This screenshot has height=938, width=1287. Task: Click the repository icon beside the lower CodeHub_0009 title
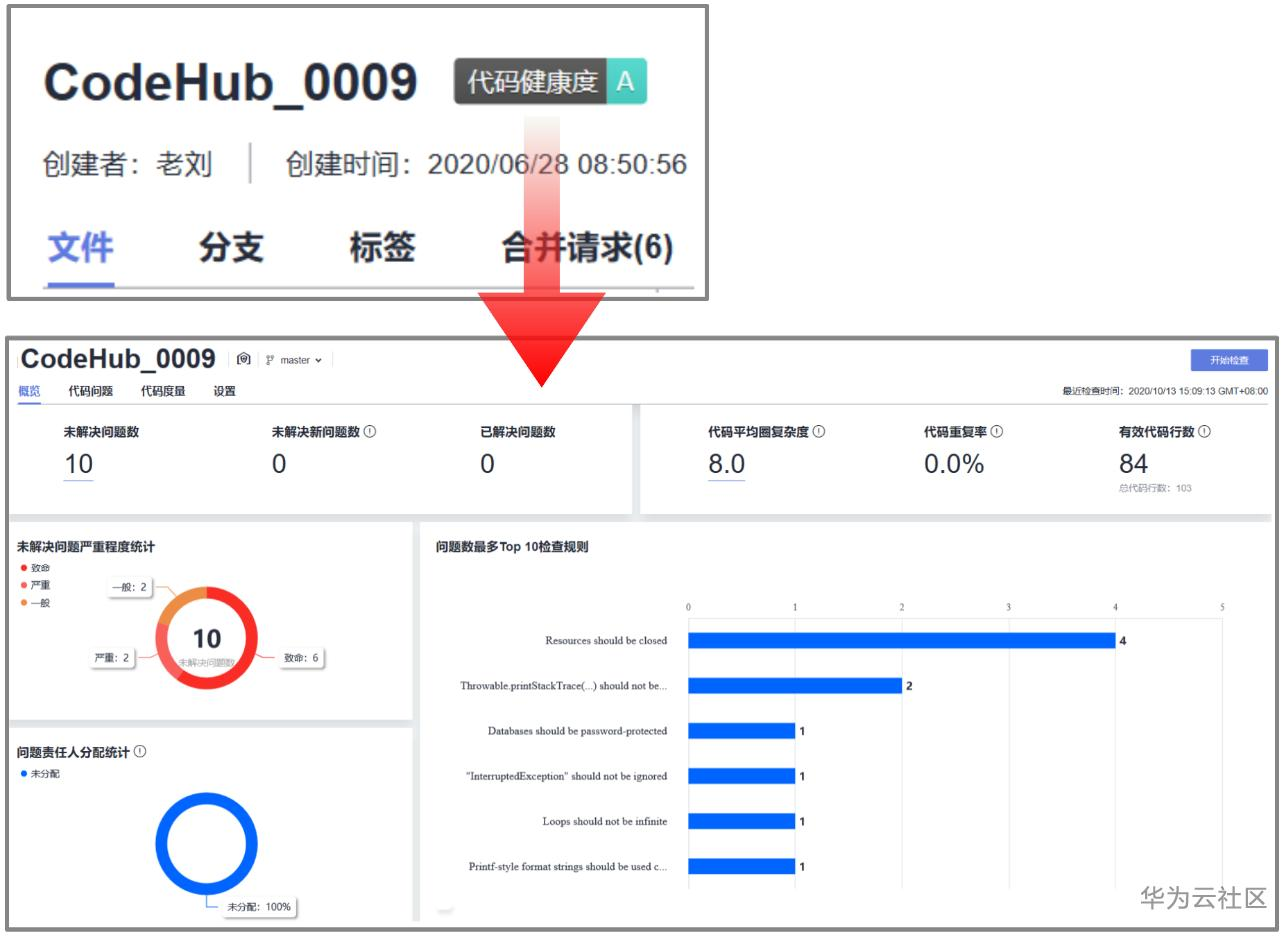(244, 359)
